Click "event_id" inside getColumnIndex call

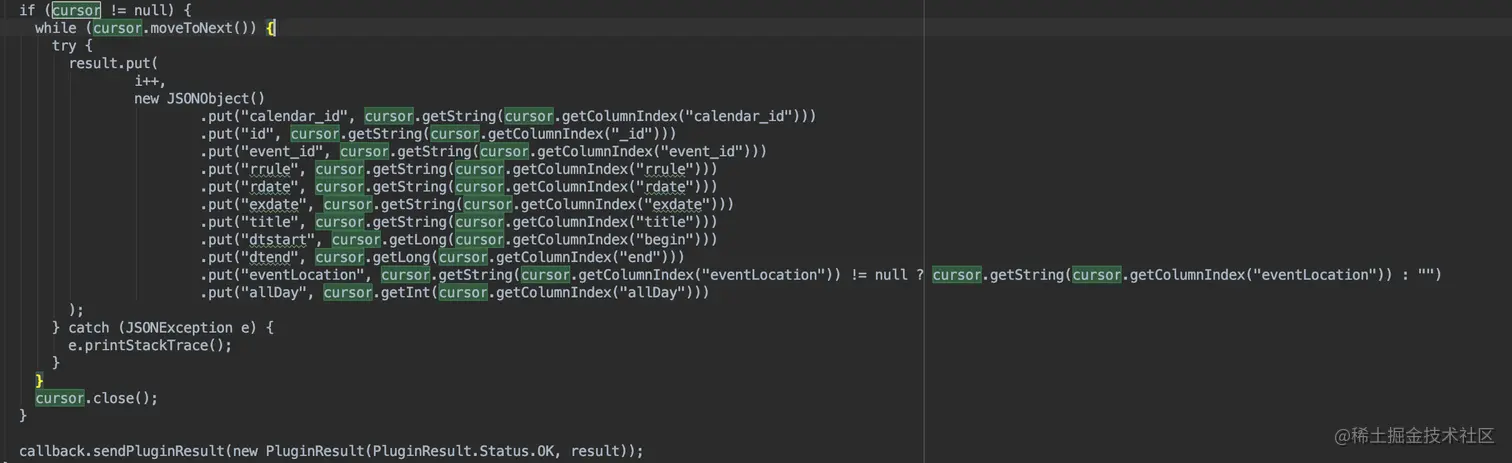(x=704, y=151)
